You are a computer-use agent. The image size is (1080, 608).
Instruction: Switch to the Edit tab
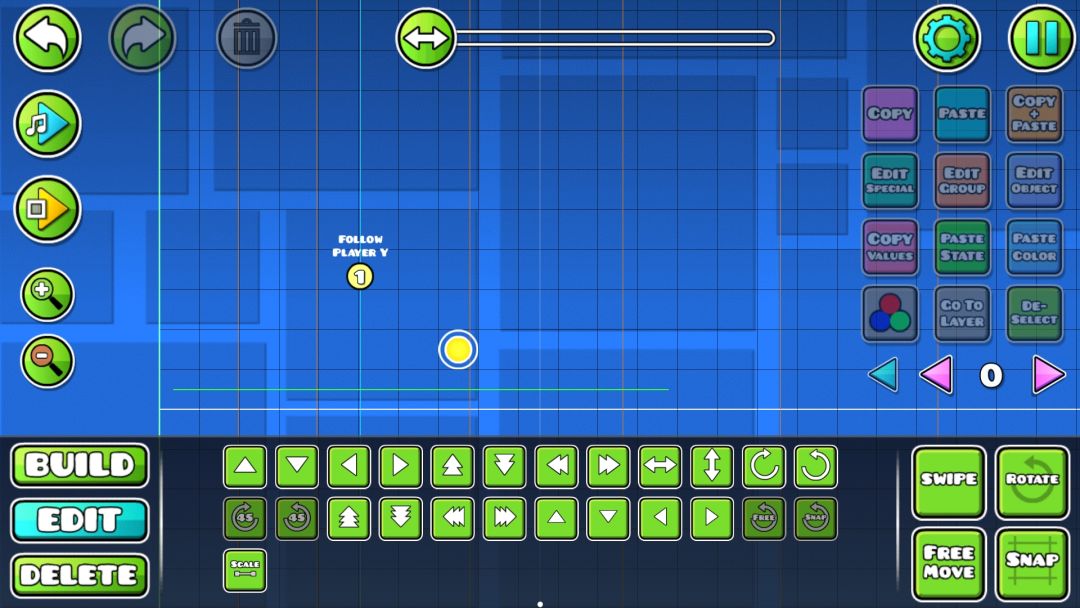point(79,520)
